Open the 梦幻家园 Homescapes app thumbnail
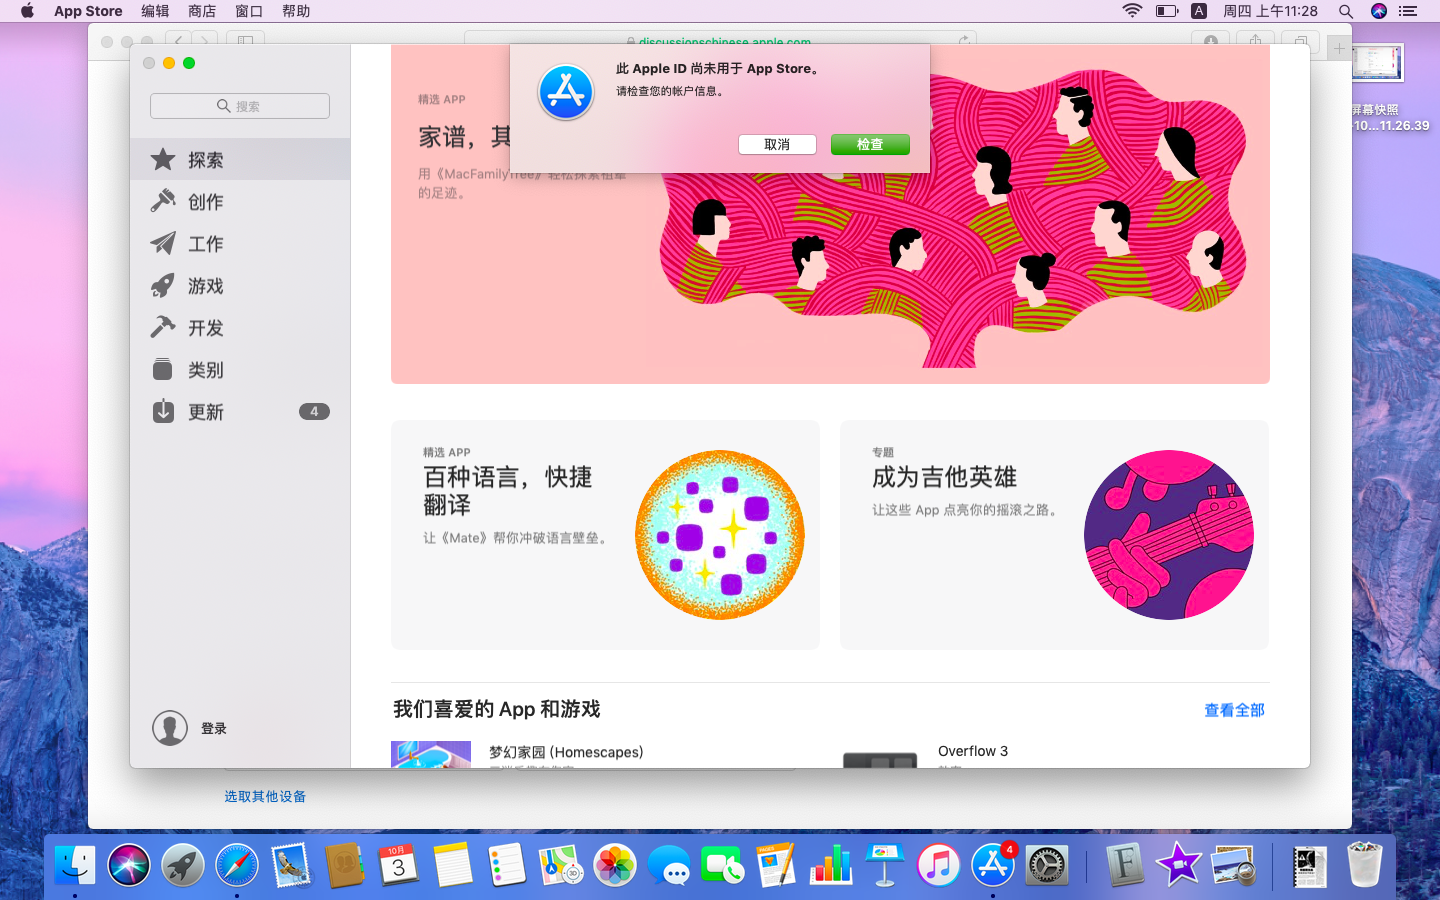The image size is (1440, 900). click(x=431, y=755)
